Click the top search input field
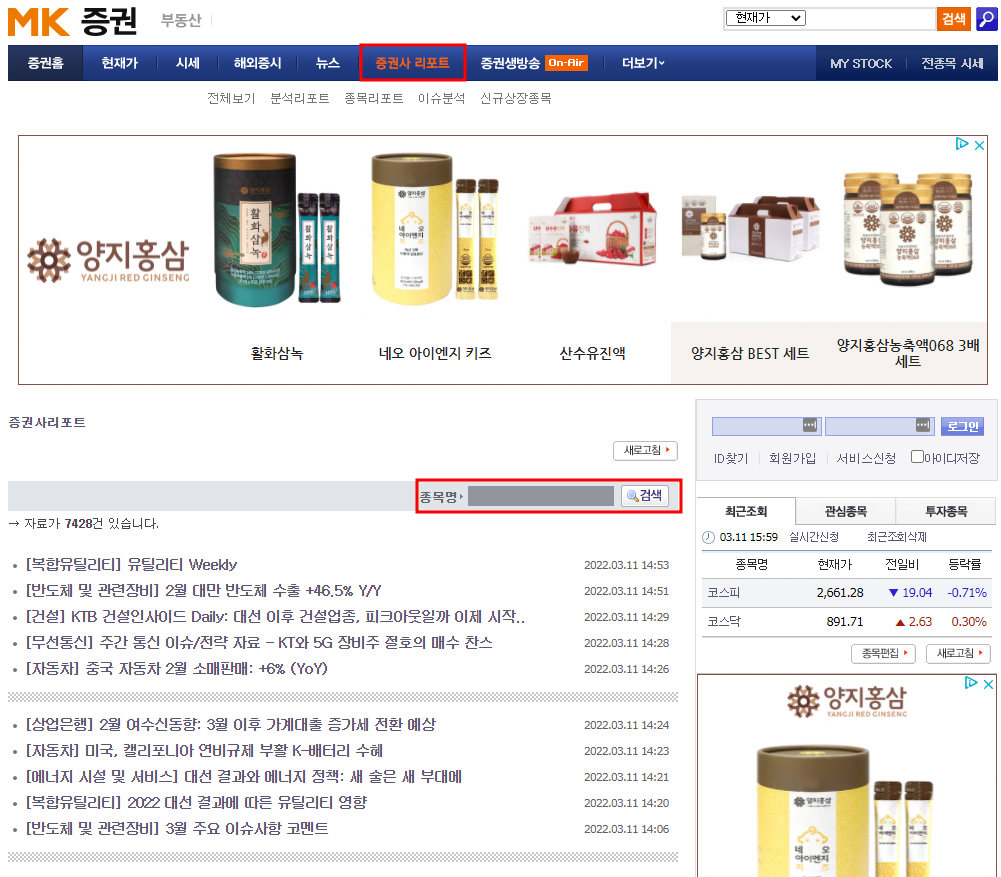Viewport: 1001px width, 877px height. [x=871, y=18]
